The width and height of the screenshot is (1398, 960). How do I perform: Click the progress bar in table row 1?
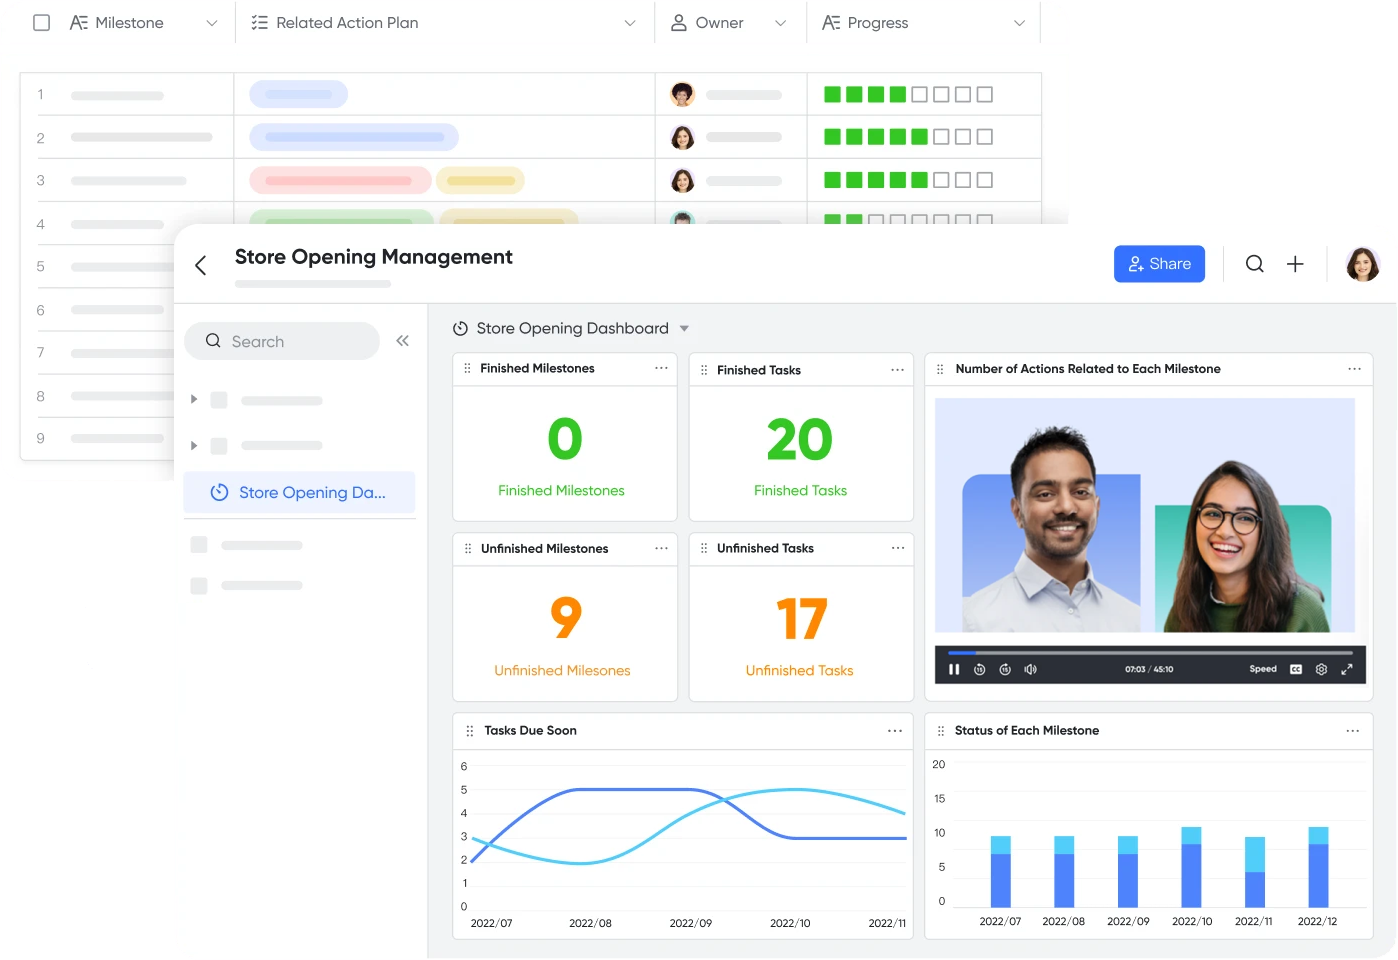[x=908, y=94]
